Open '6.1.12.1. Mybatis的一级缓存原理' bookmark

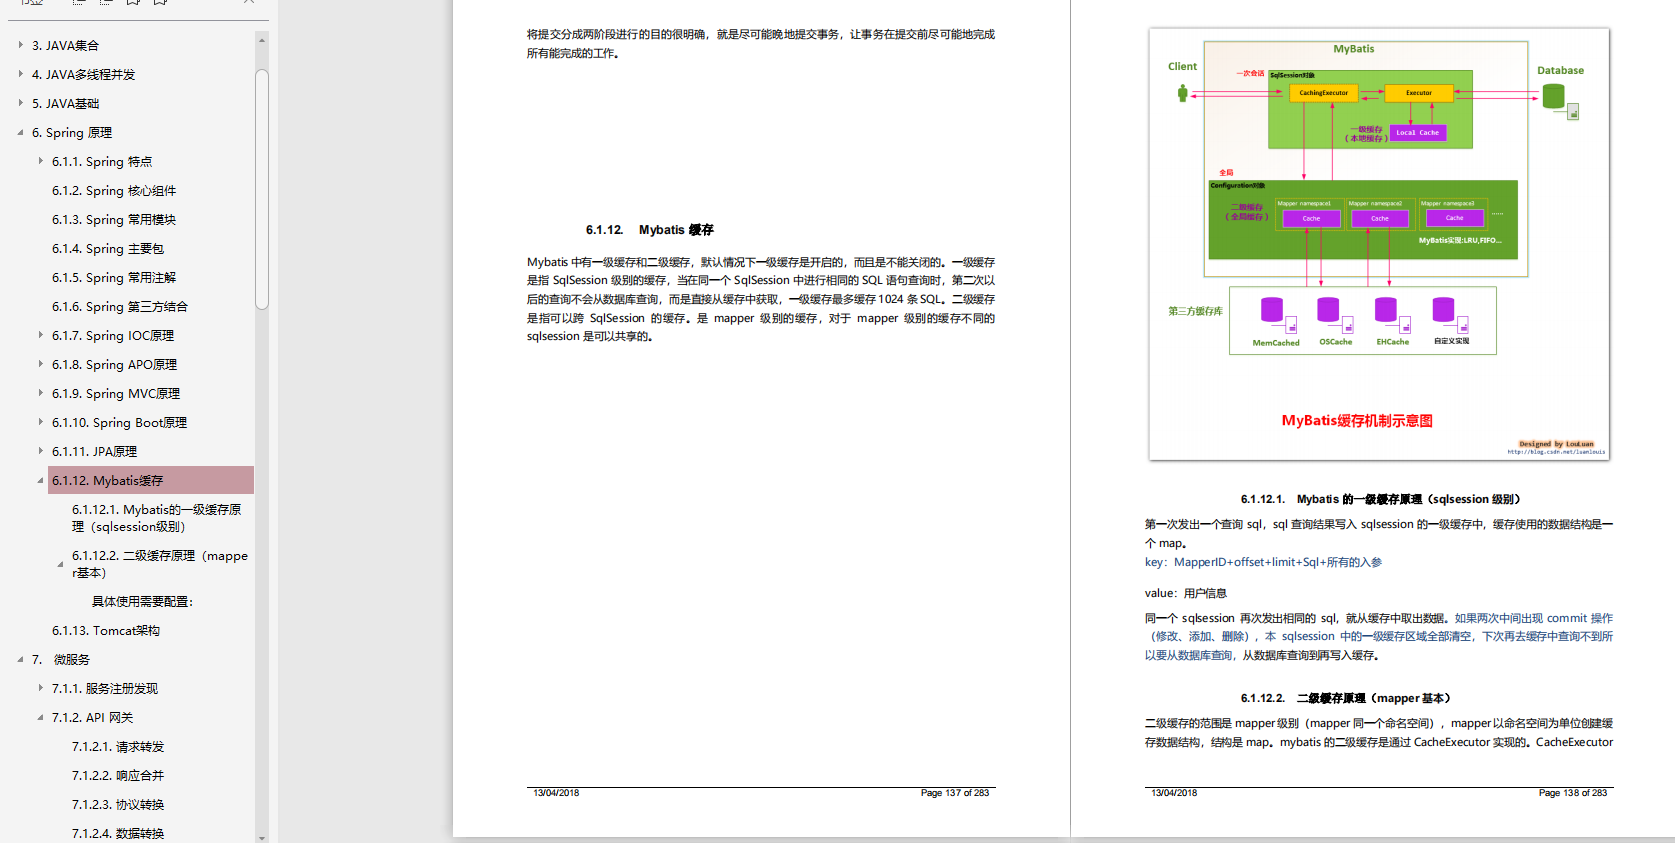156,518
